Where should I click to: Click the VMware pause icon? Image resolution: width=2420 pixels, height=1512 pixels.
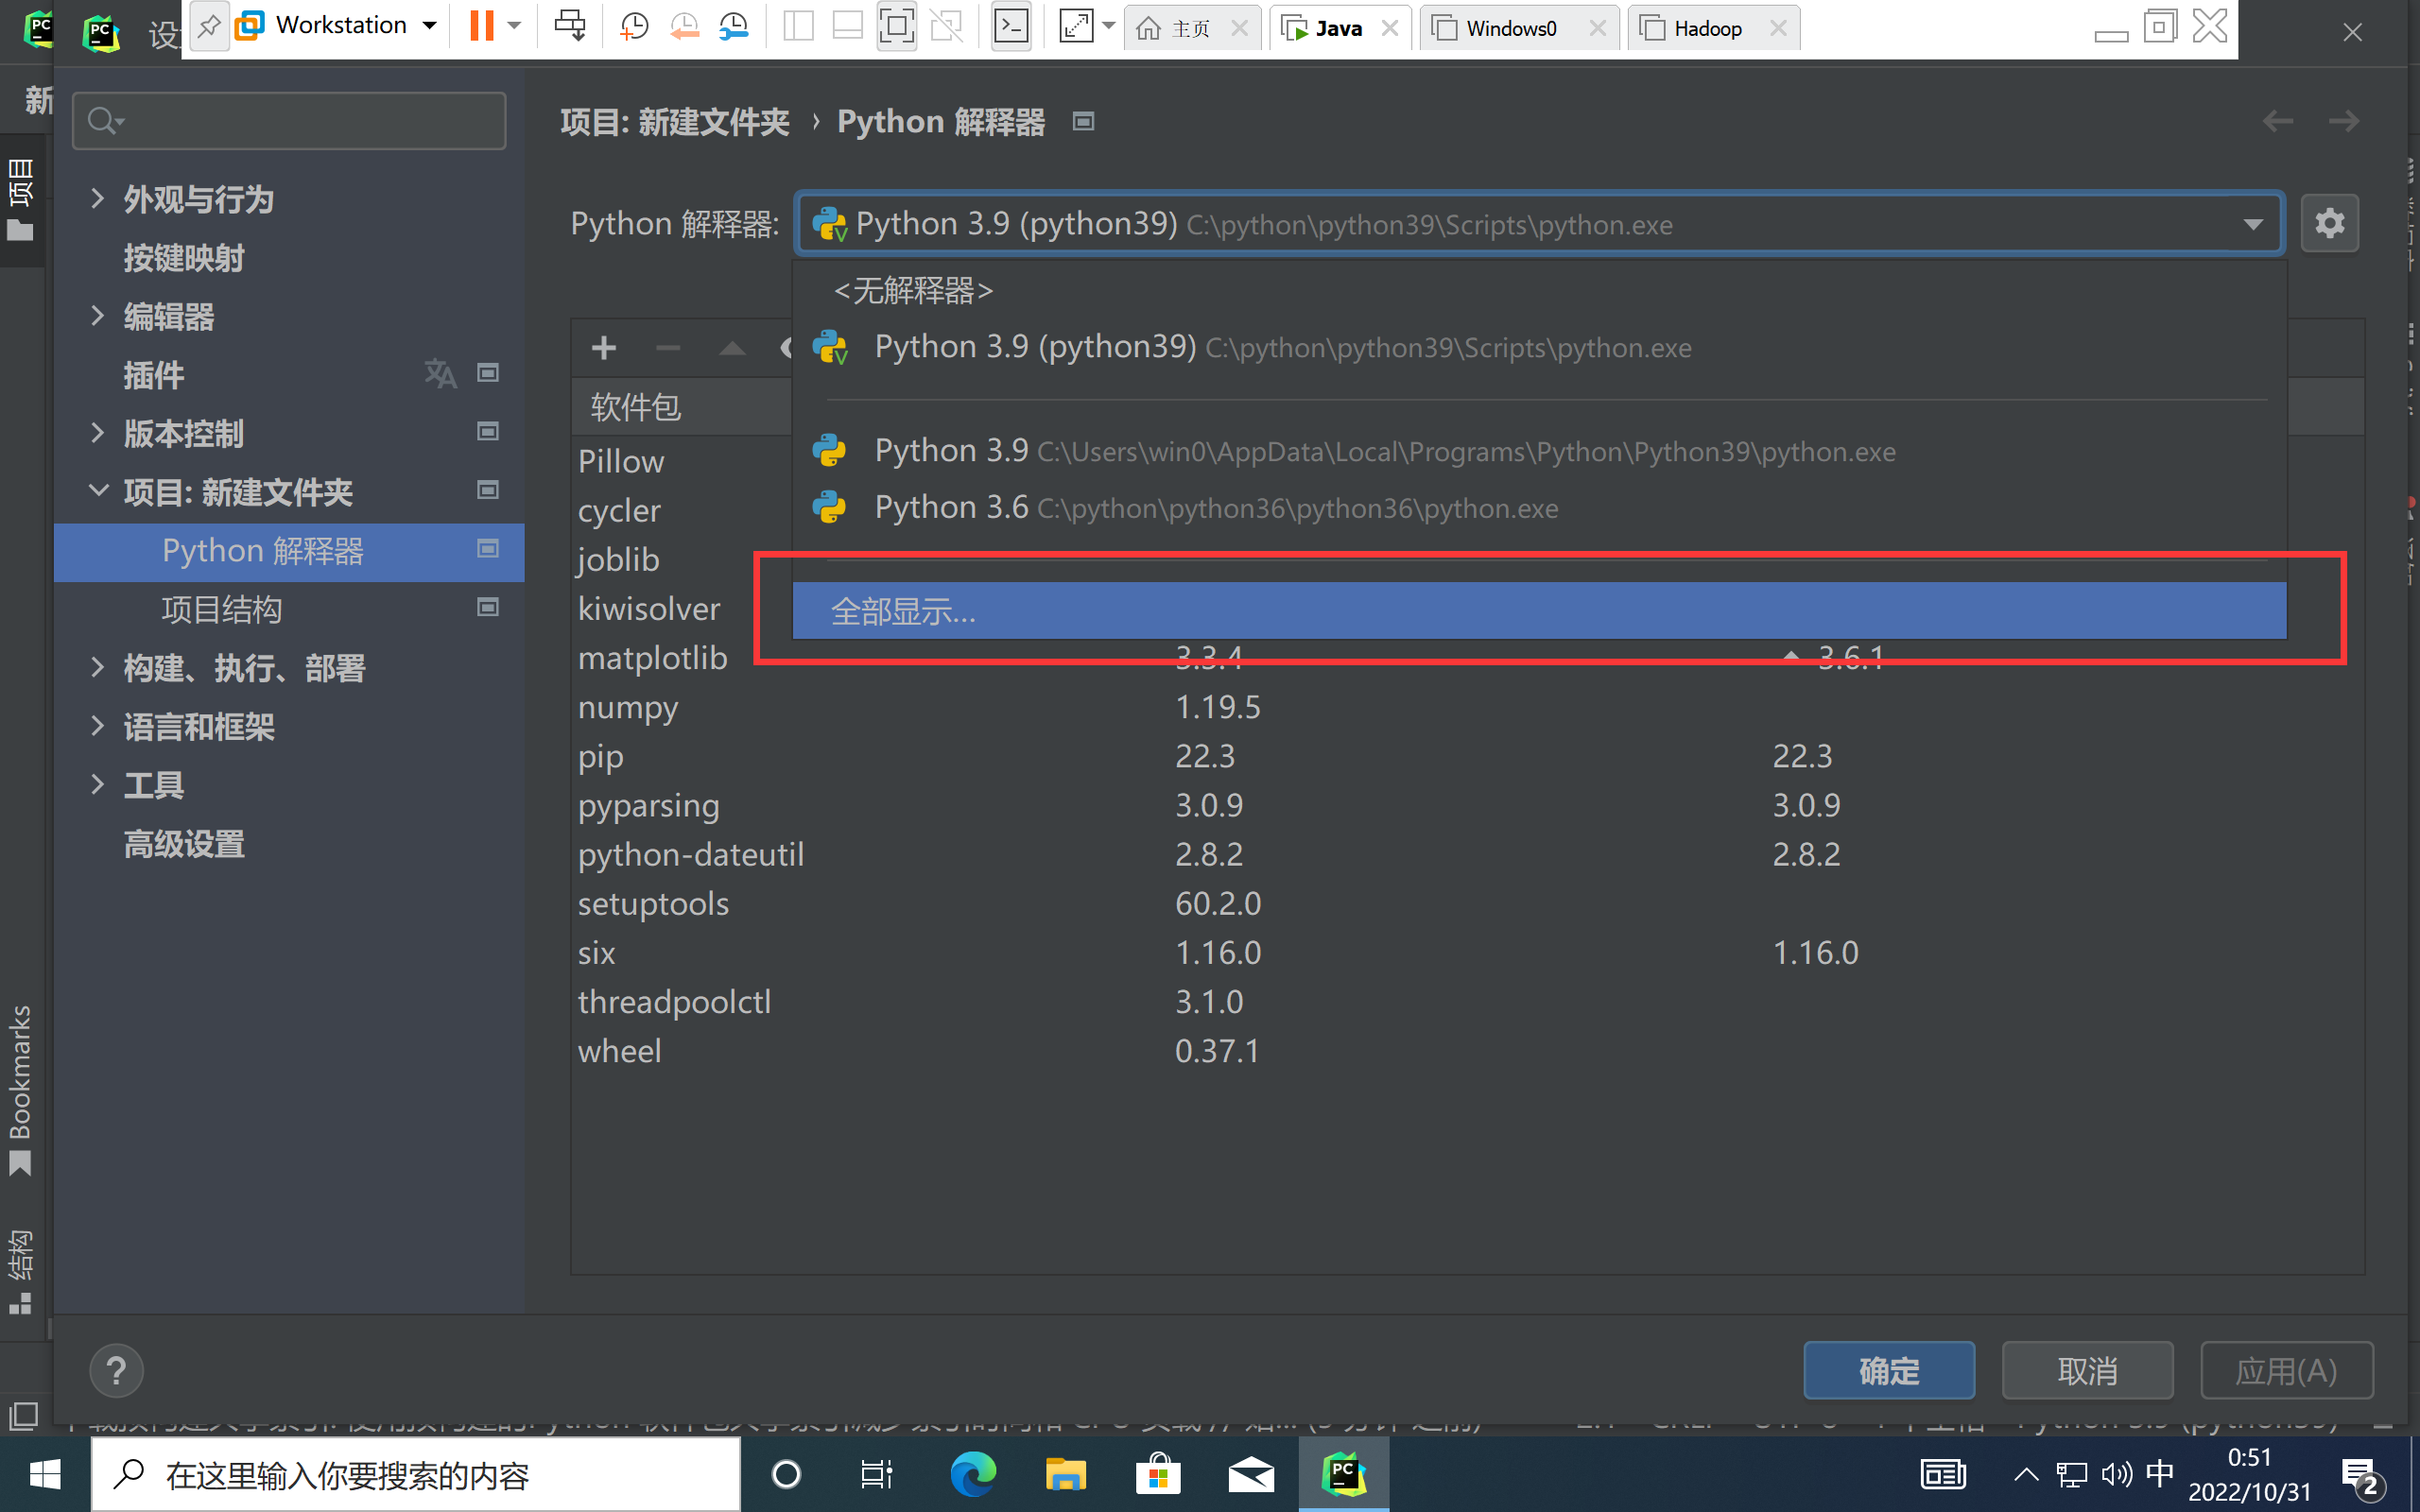pos(482,26)
